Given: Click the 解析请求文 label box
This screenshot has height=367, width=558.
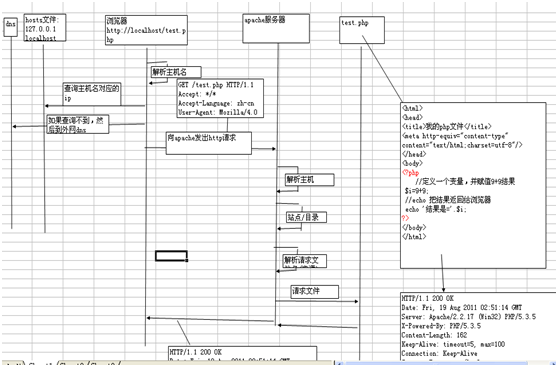Looking at the screenshot, I should (305, 261).
